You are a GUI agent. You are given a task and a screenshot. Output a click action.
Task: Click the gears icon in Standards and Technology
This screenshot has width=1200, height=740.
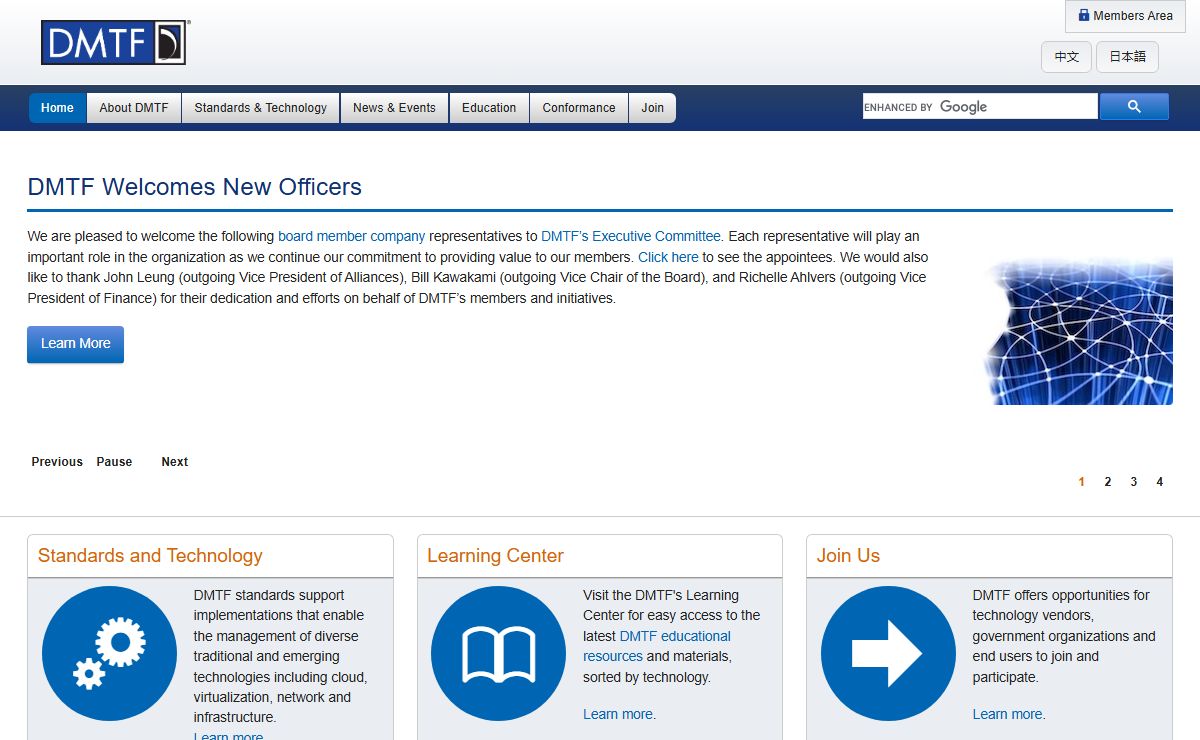click(x=109, y=653)
